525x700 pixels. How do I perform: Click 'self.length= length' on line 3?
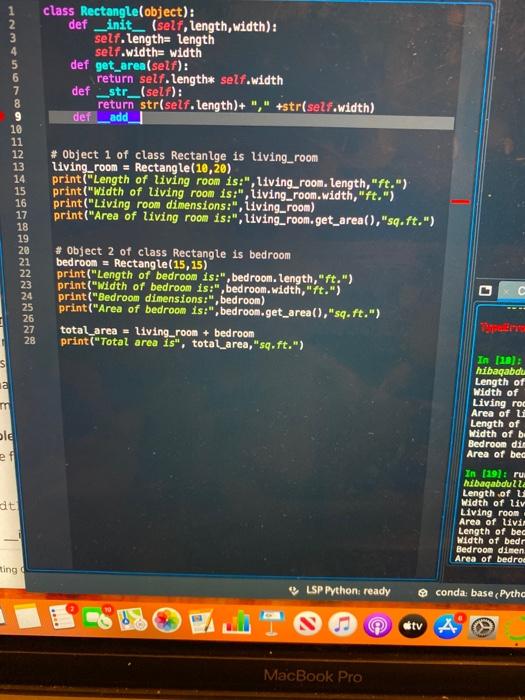tap(154, 39)
